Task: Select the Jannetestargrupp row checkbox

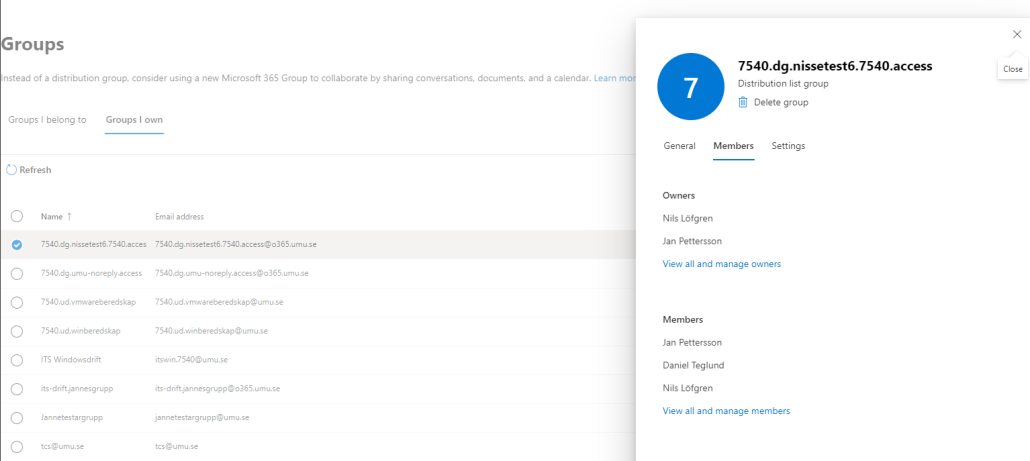Action: coord(17,418)
